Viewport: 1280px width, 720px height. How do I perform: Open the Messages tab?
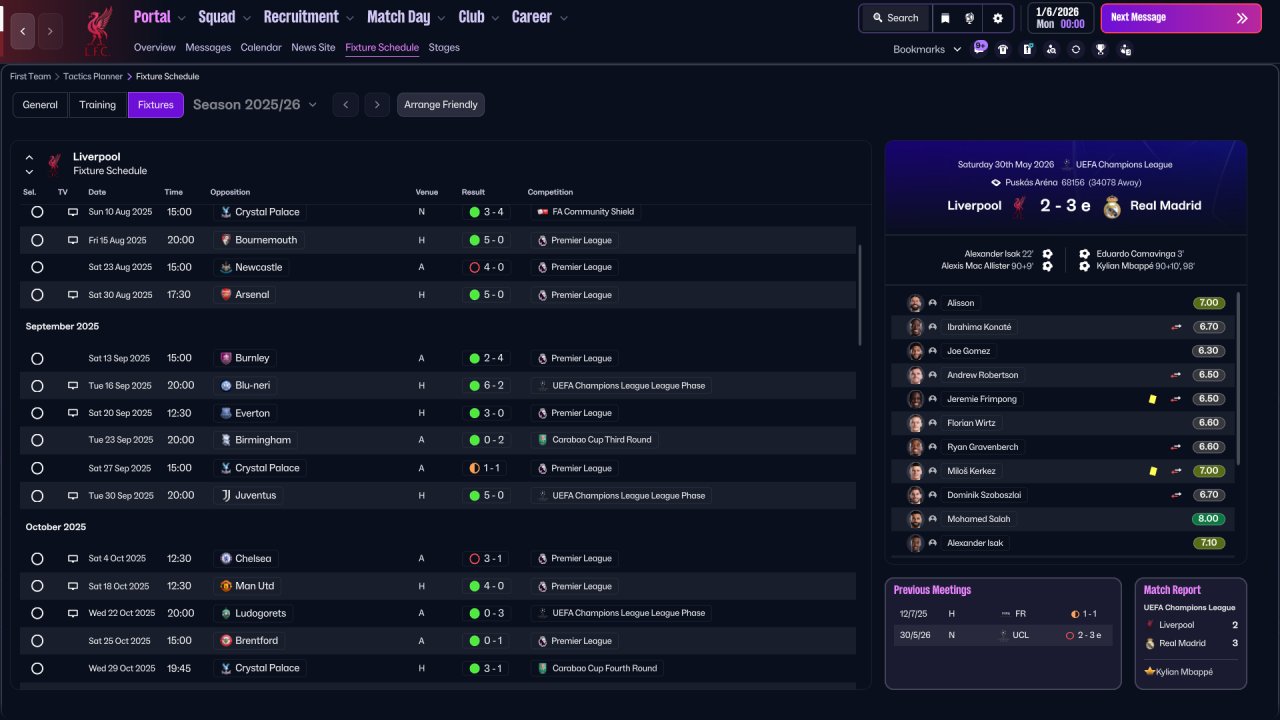(x=208, y=47)
